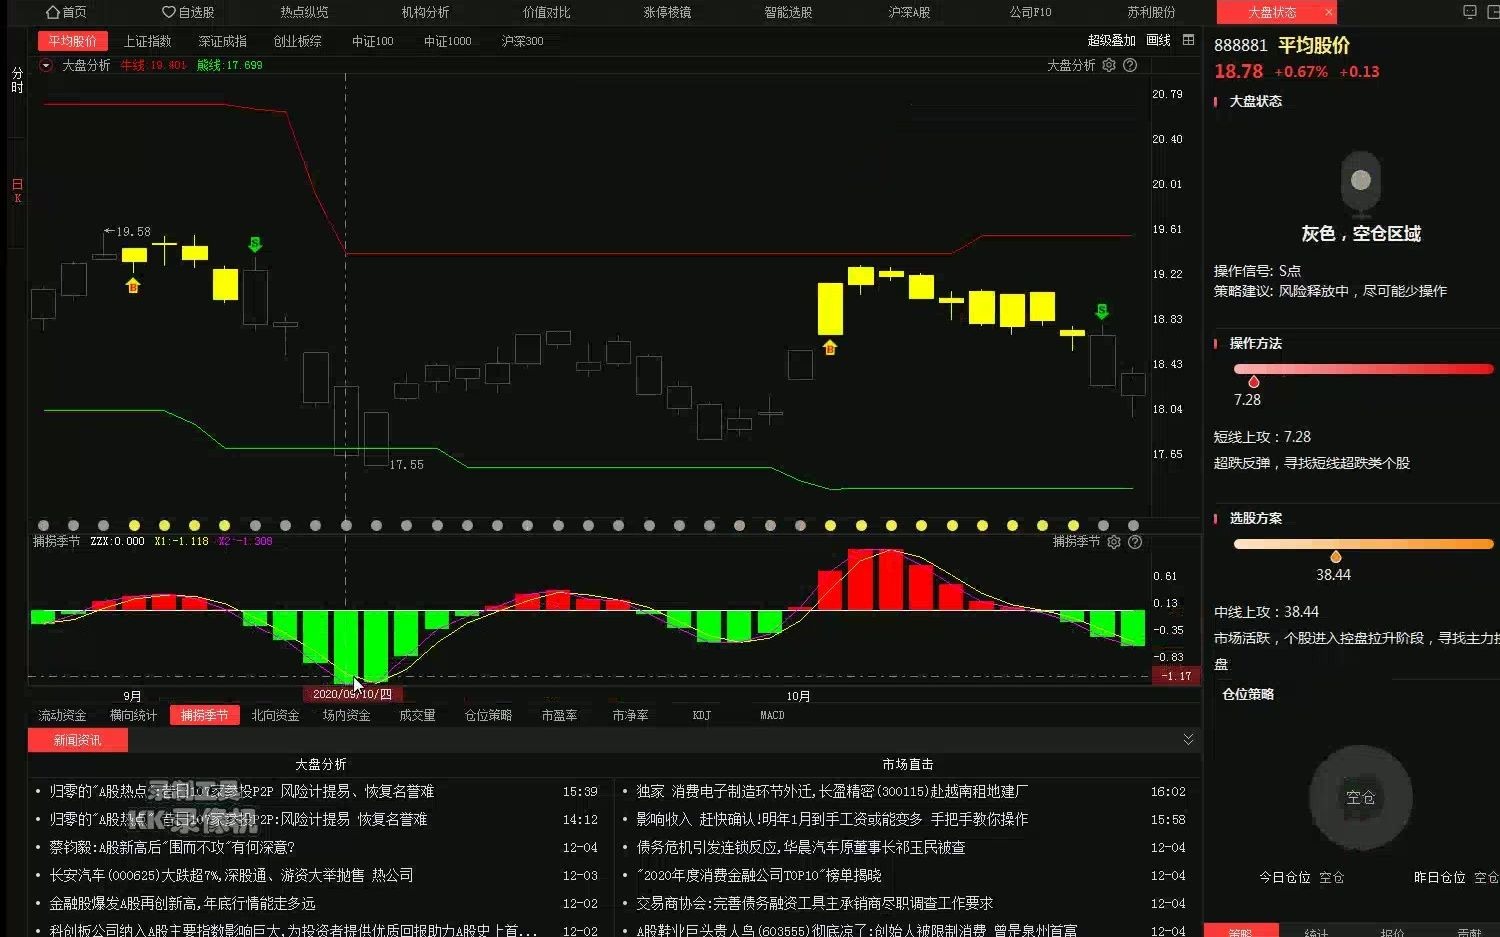The image size is (1500, 937).
Task: Switch indicator to KDJ
Action: pos(702,715)
